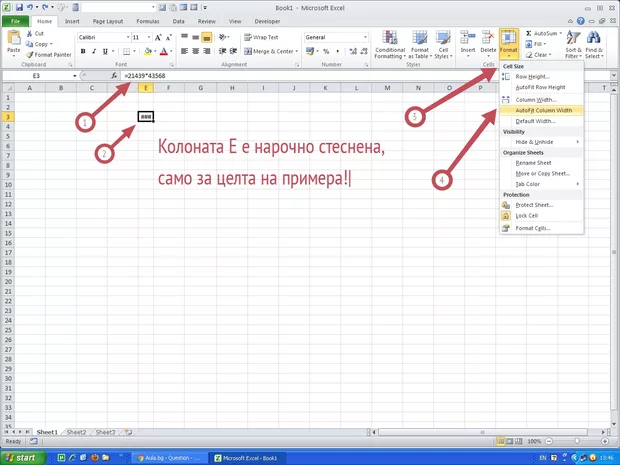Toggle Top Align vertical alignment
The image size is (620, 465).
(x=184, y=37)
